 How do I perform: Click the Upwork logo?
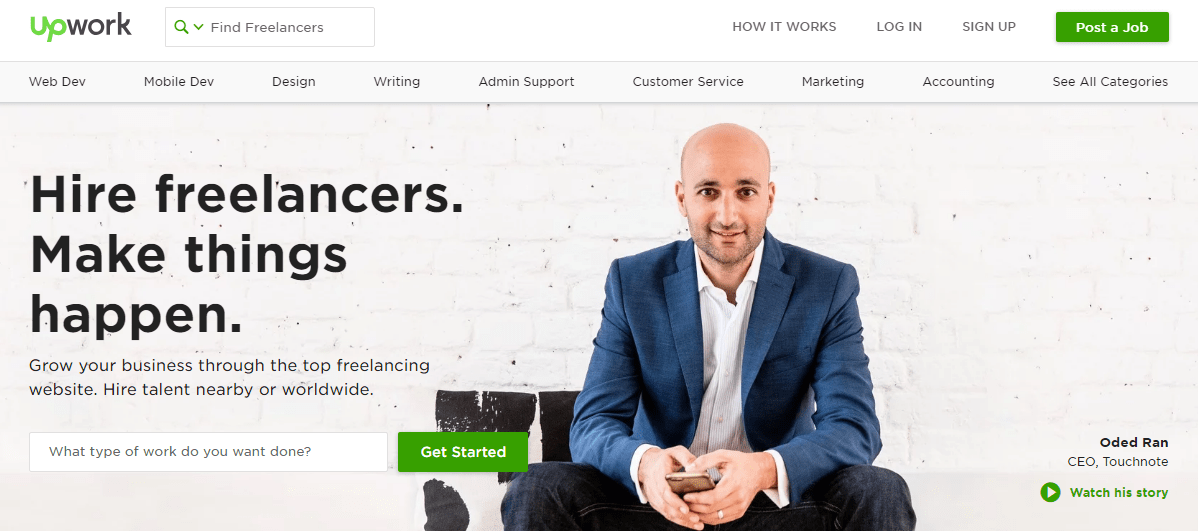click(x=81, y=26)
